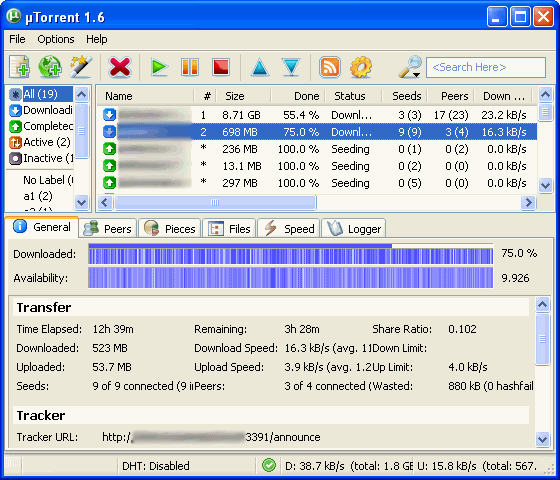
Task: Click the red X Remove torrent icon
Action: click(120, 67)
